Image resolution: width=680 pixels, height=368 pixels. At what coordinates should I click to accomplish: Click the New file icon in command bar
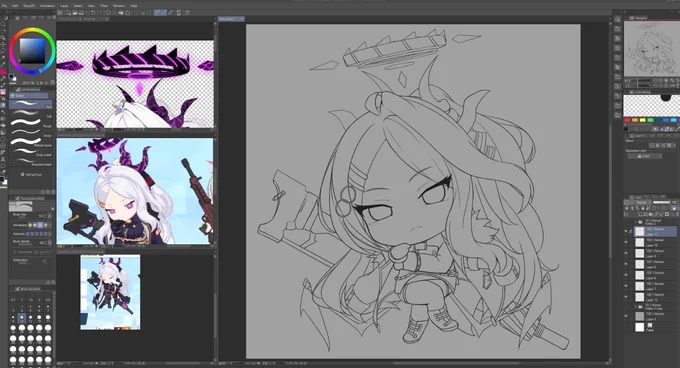coord(68,13)
